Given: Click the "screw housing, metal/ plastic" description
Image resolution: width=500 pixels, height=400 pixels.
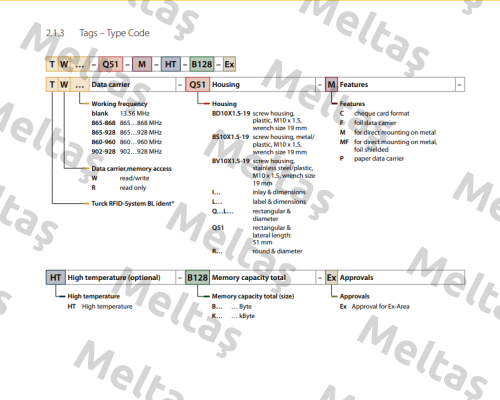Looking at the screenshot, I should coord(283,144).
